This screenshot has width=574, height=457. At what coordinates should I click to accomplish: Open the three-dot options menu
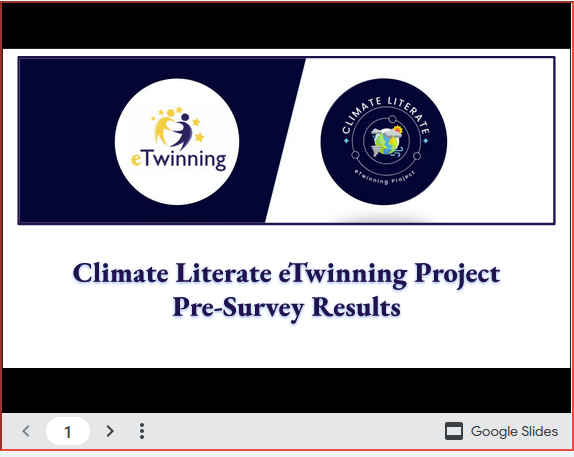(x=142, y=431)
